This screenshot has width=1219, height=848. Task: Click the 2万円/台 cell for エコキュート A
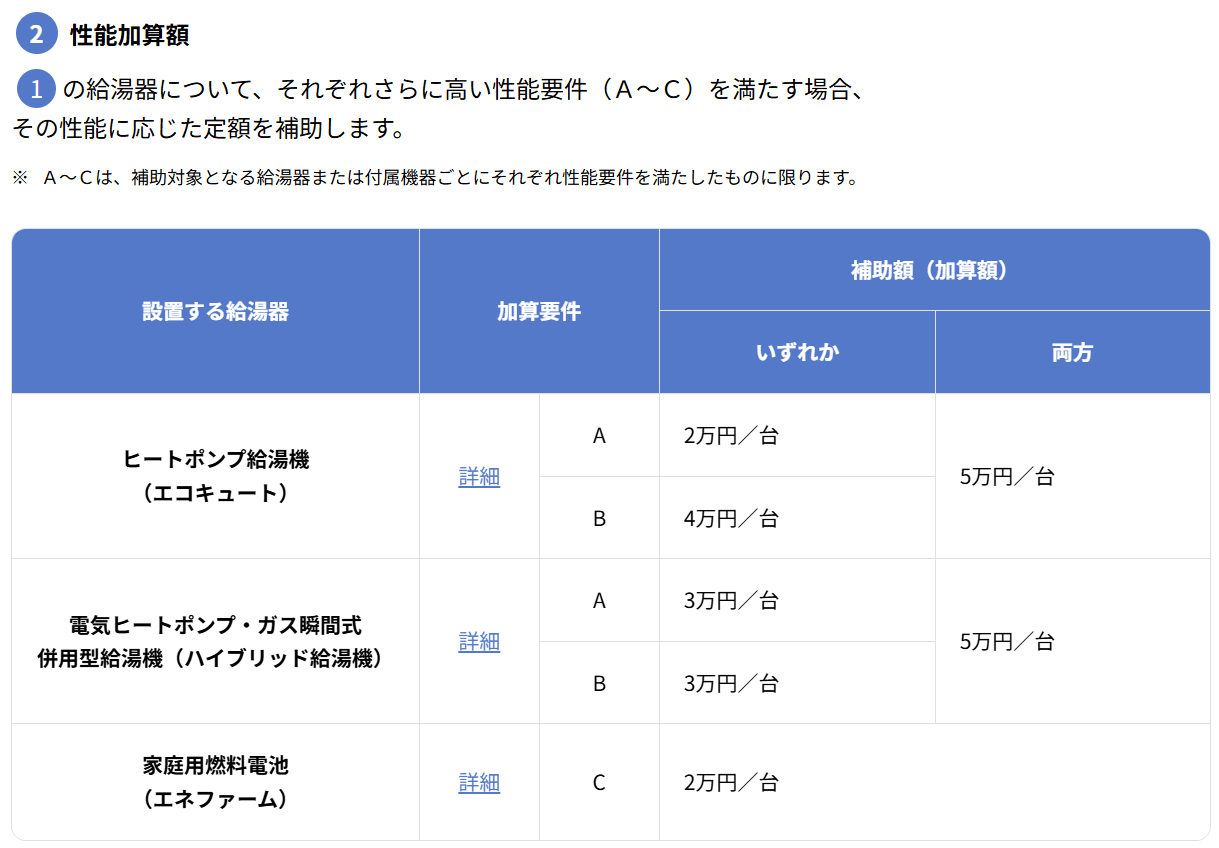(x=731, y=436)
